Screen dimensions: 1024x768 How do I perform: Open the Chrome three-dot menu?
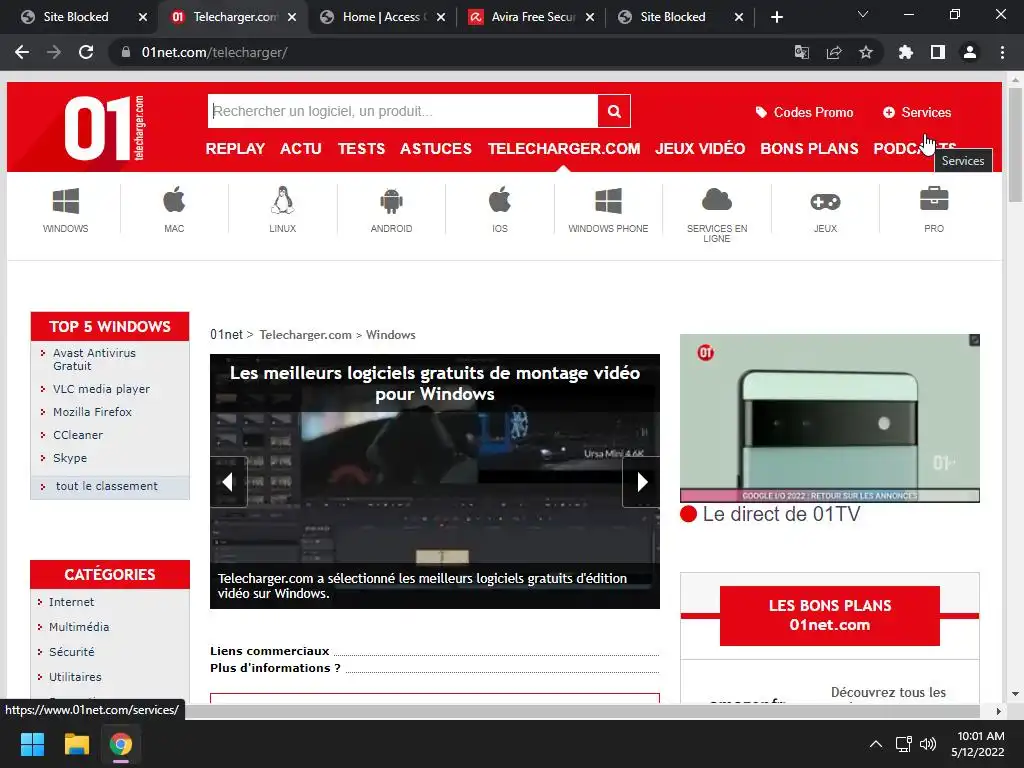click(1002, 52)
